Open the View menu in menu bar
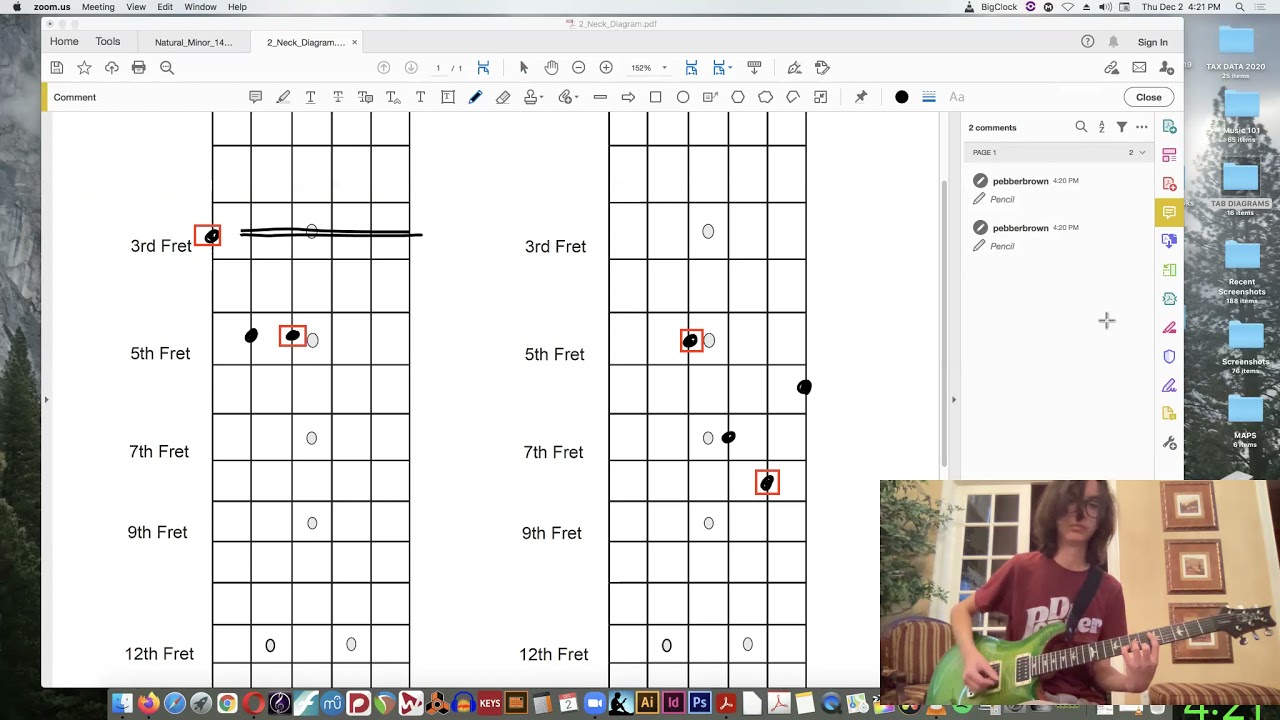The image size is (1280, 720). (x=136, y=7)
